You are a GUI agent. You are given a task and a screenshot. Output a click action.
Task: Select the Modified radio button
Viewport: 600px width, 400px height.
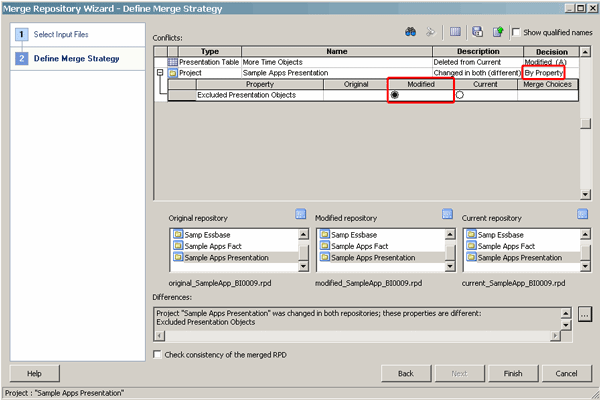(x=395, y=95)
